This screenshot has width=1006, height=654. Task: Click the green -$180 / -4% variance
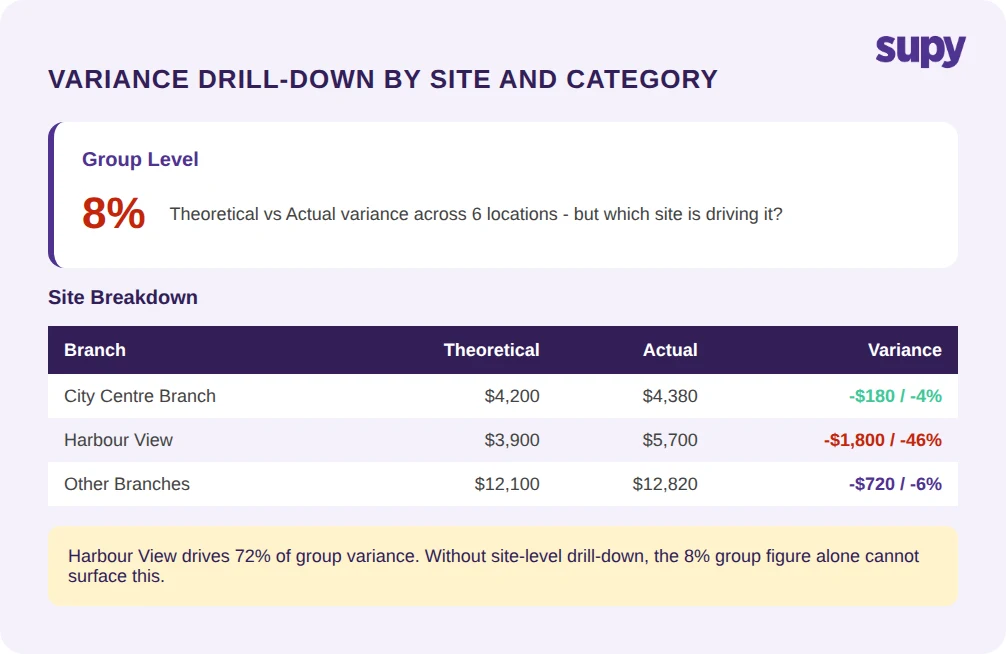pyautogui.click(x=895, y=396)
